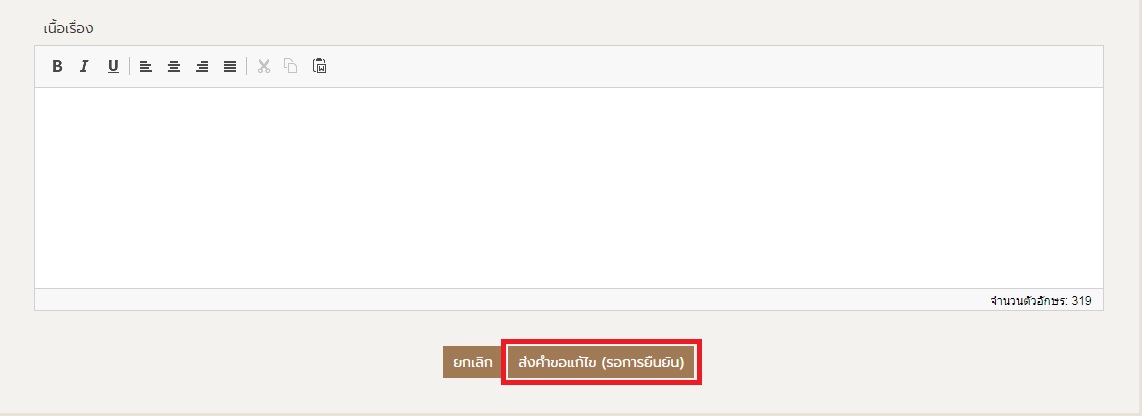Click the Copy icon in the toolbar
1142x416 pixels.
coord(291,66)
